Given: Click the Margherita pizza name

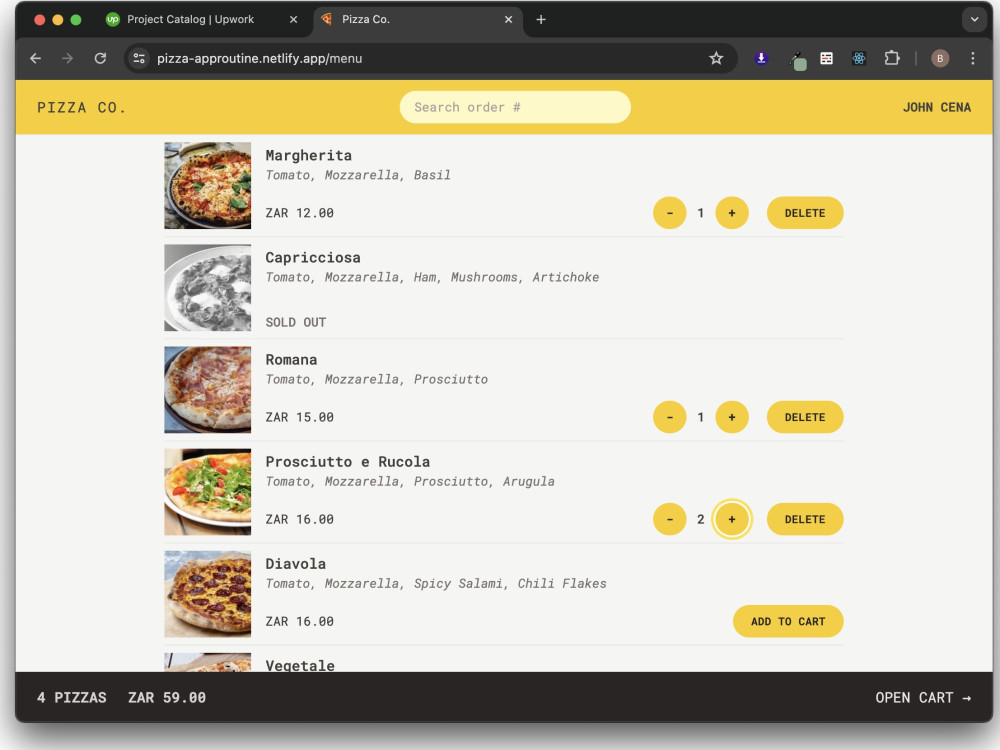Looking at the screenshot, I should coord(309,156).
